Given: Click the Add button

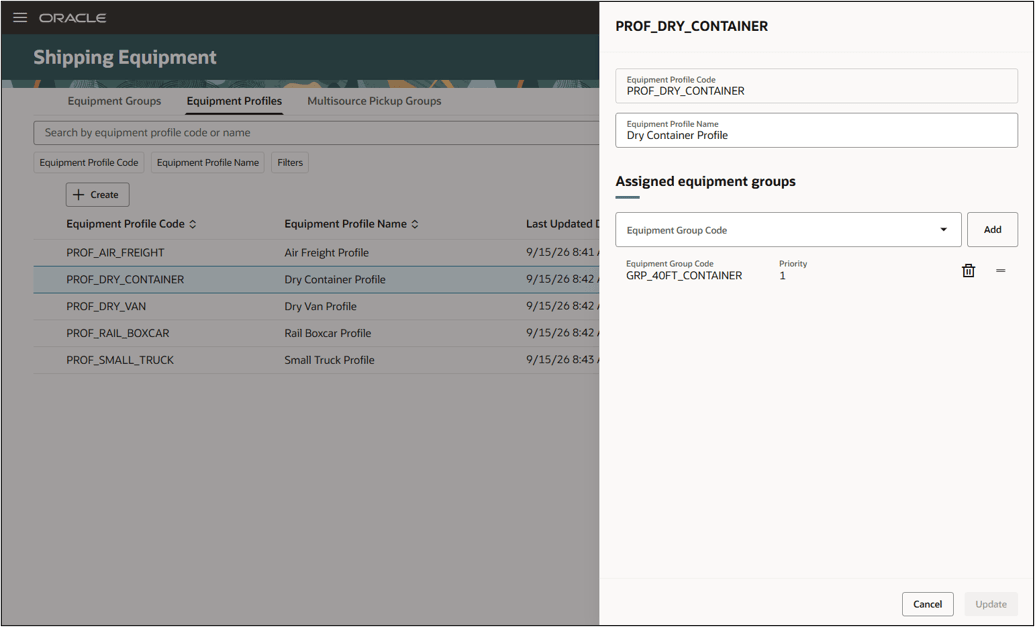Looking at the screenshot, I should [992, 230].
